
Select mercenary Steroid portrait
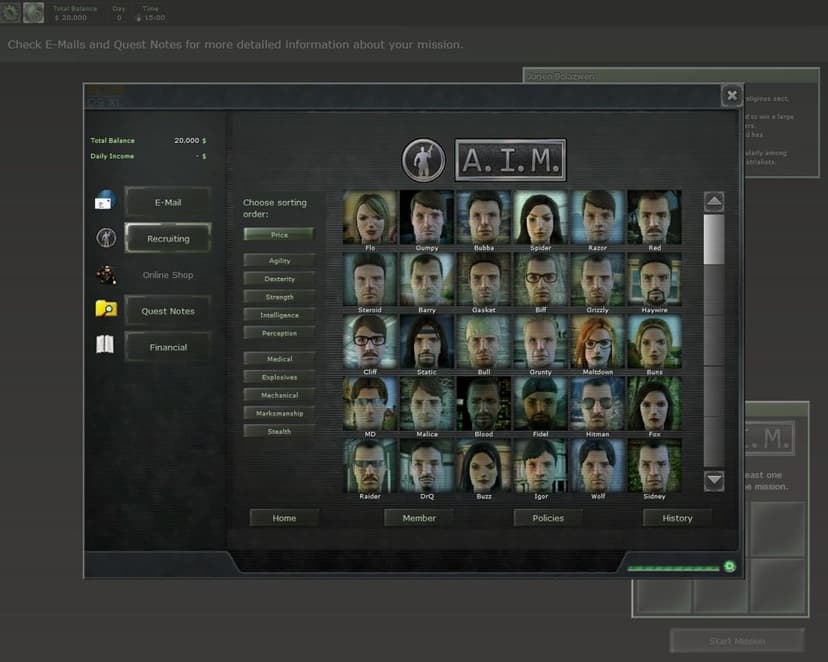coord(370,279)
